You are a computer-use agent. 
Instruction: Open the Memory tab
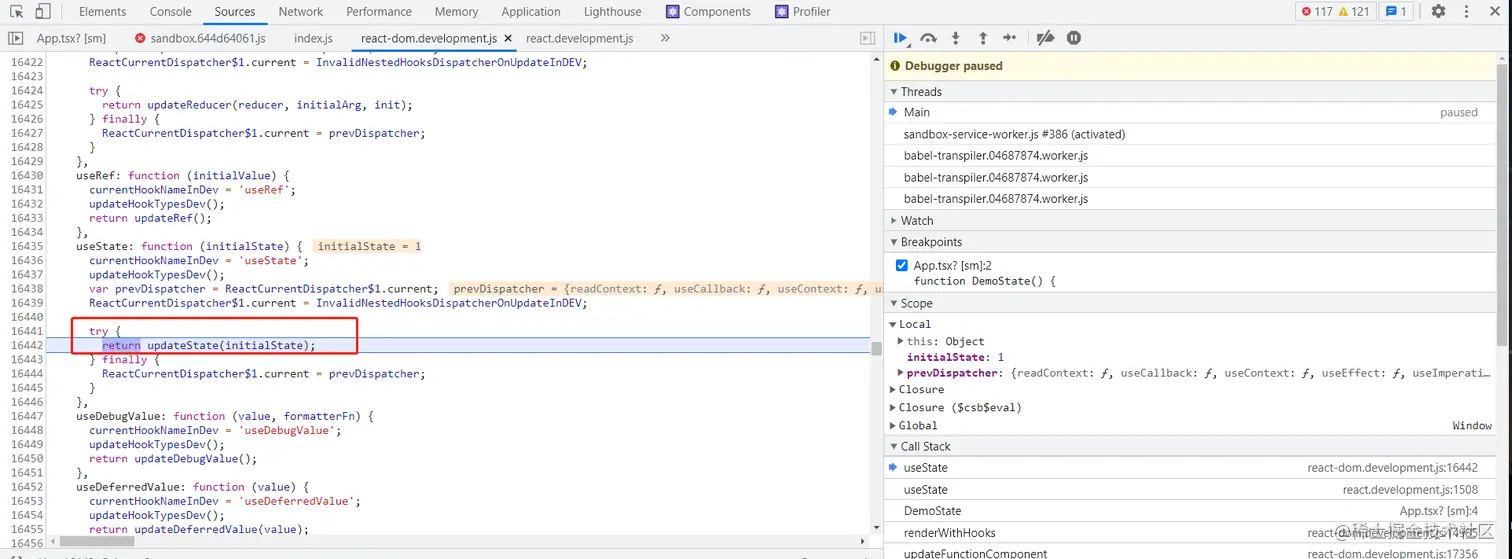tap(456, 12)
